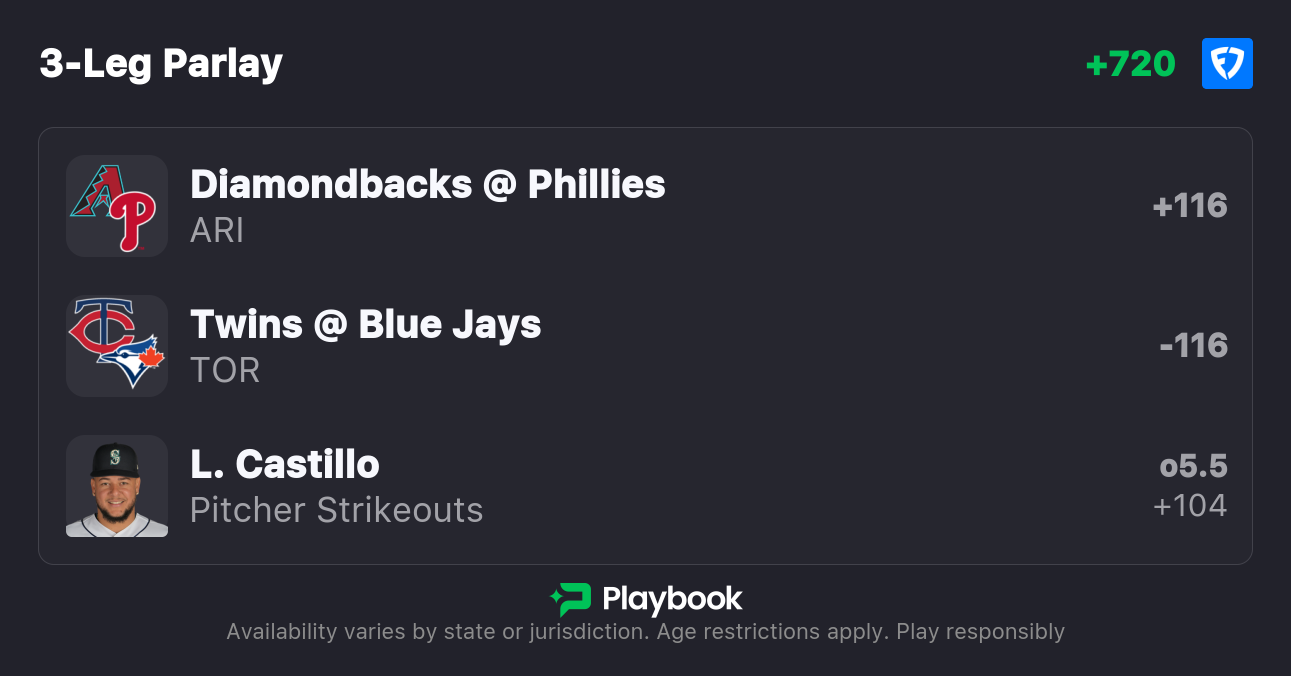
Task: Click the +116 ARI moneyline odds
Action: (x=1189, y=206)
